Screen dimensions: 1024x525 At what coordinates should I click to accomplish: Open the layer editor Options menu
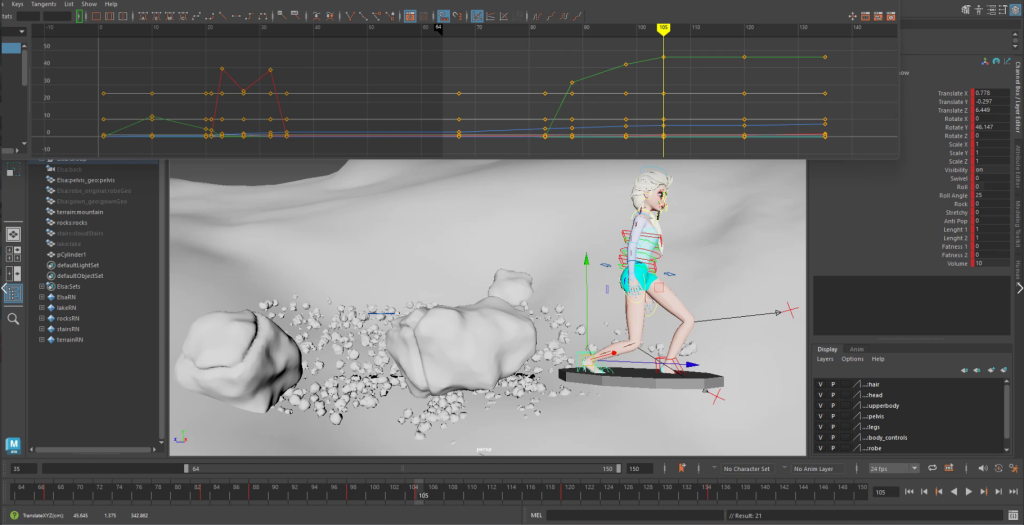click(852, 359)
